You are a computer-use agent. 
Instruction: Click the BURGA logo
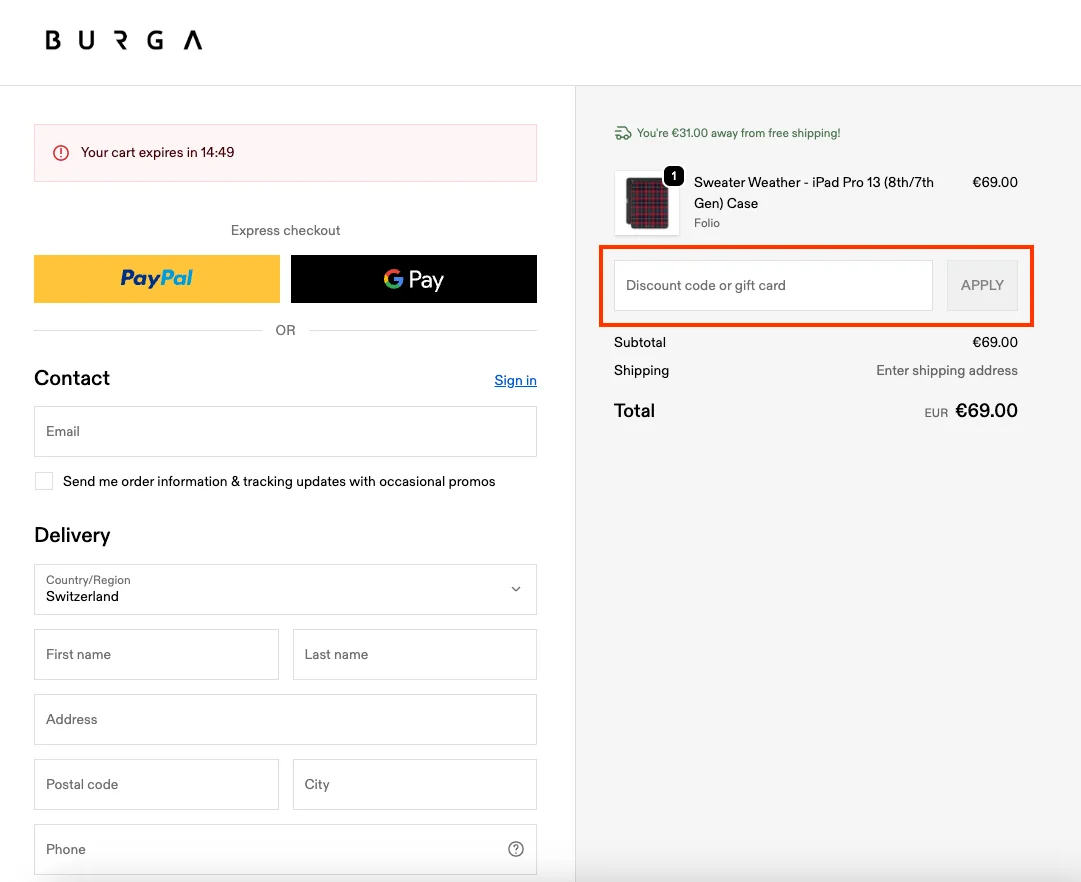click(x=124, y=41)
